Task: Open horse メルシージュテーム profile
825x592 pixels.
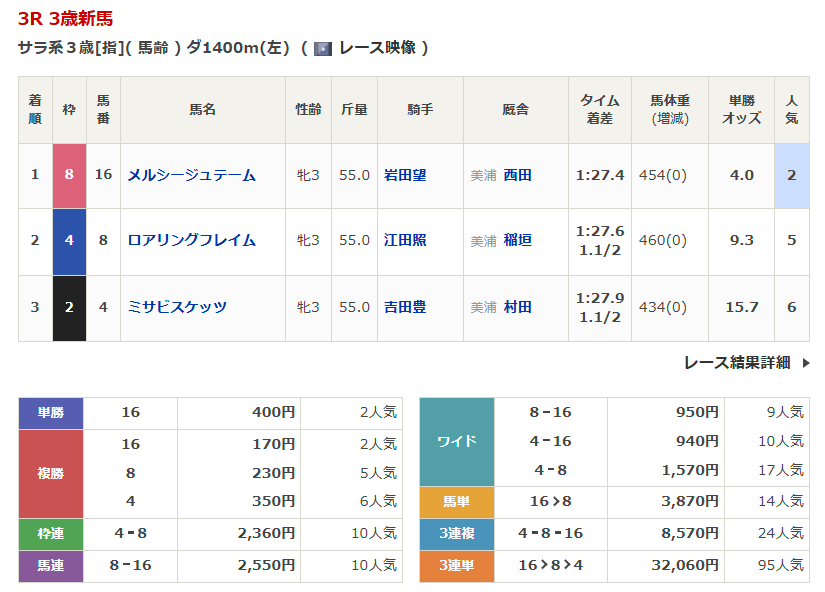Action: click(191, 175)
